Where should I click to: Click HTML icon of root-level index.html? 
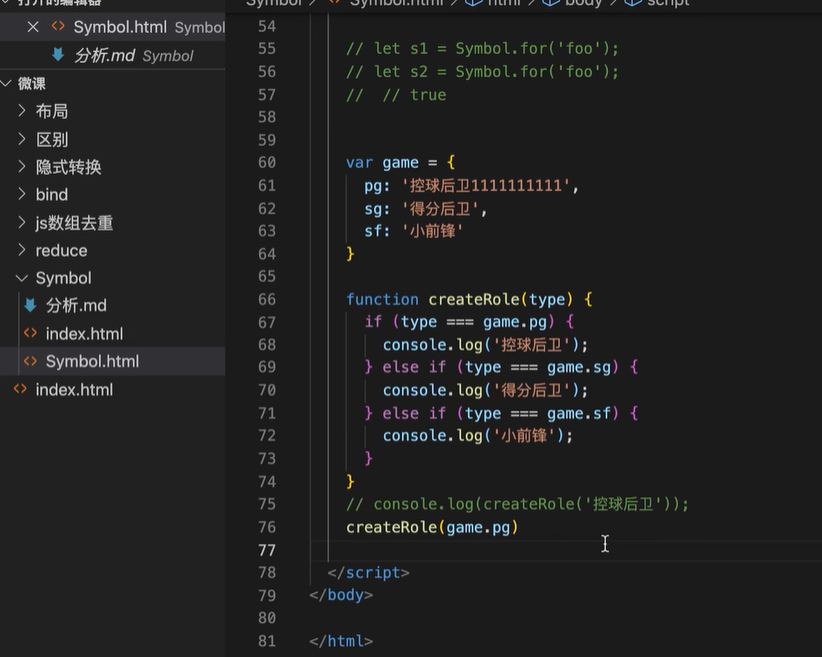pos(20,389)
